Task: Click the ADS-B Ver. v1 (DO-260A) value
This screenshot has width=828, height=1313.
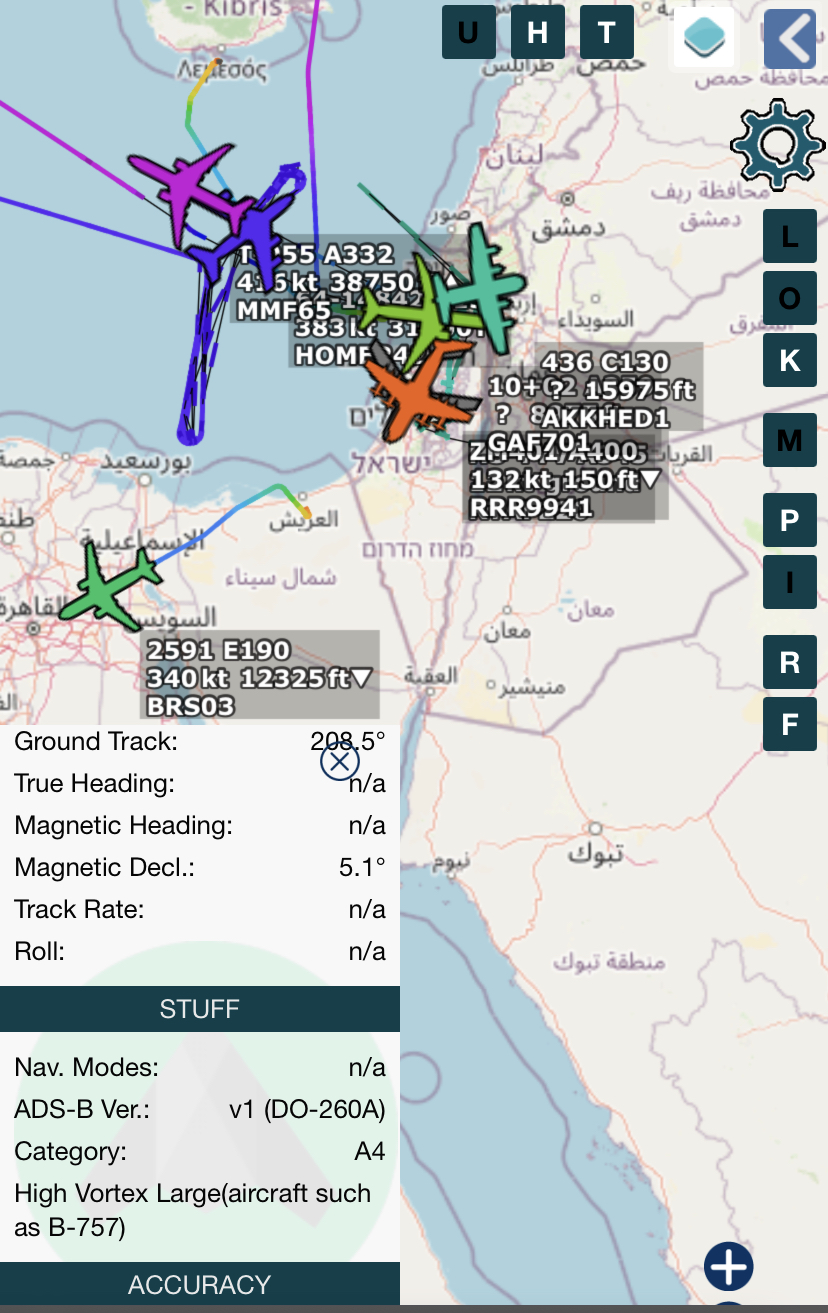Action: tap(307, 1109)
